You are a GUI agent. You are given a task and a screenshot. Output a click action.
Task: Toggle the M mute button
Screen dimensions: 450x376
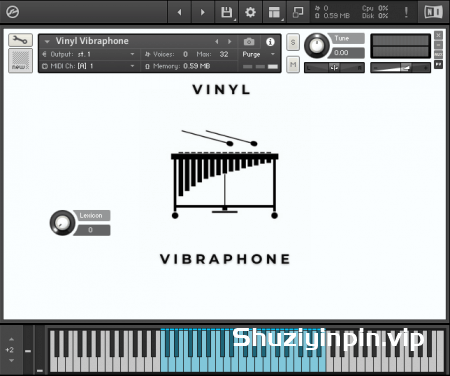(293, 64)
